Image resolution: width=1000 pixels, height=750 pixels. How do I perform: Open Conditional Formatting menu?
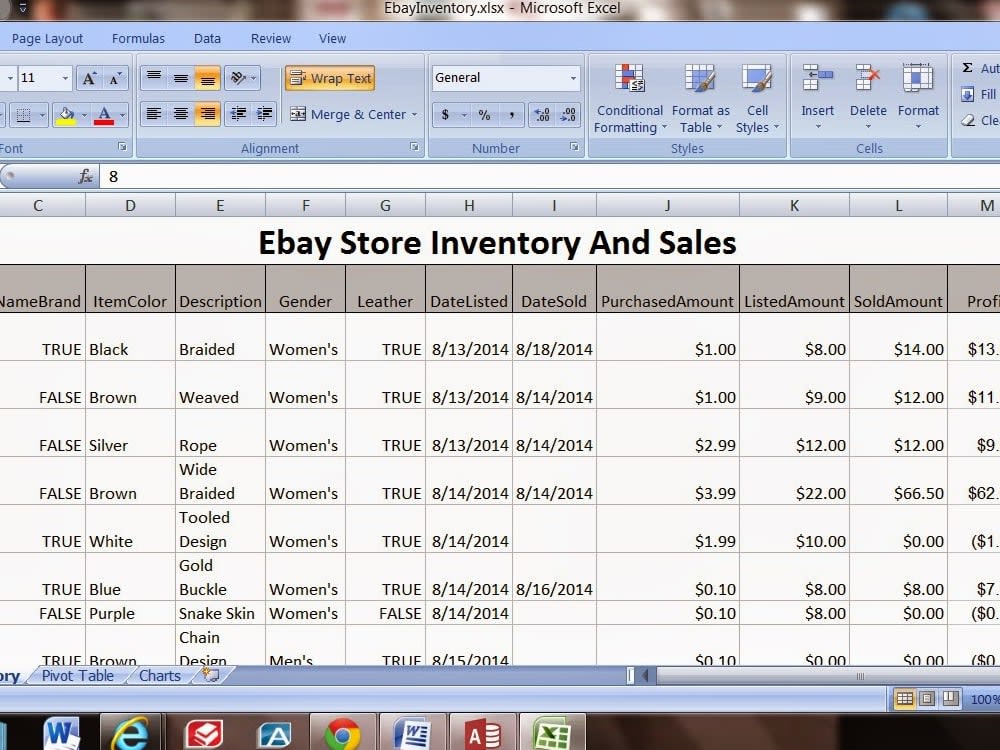point(629,99)
